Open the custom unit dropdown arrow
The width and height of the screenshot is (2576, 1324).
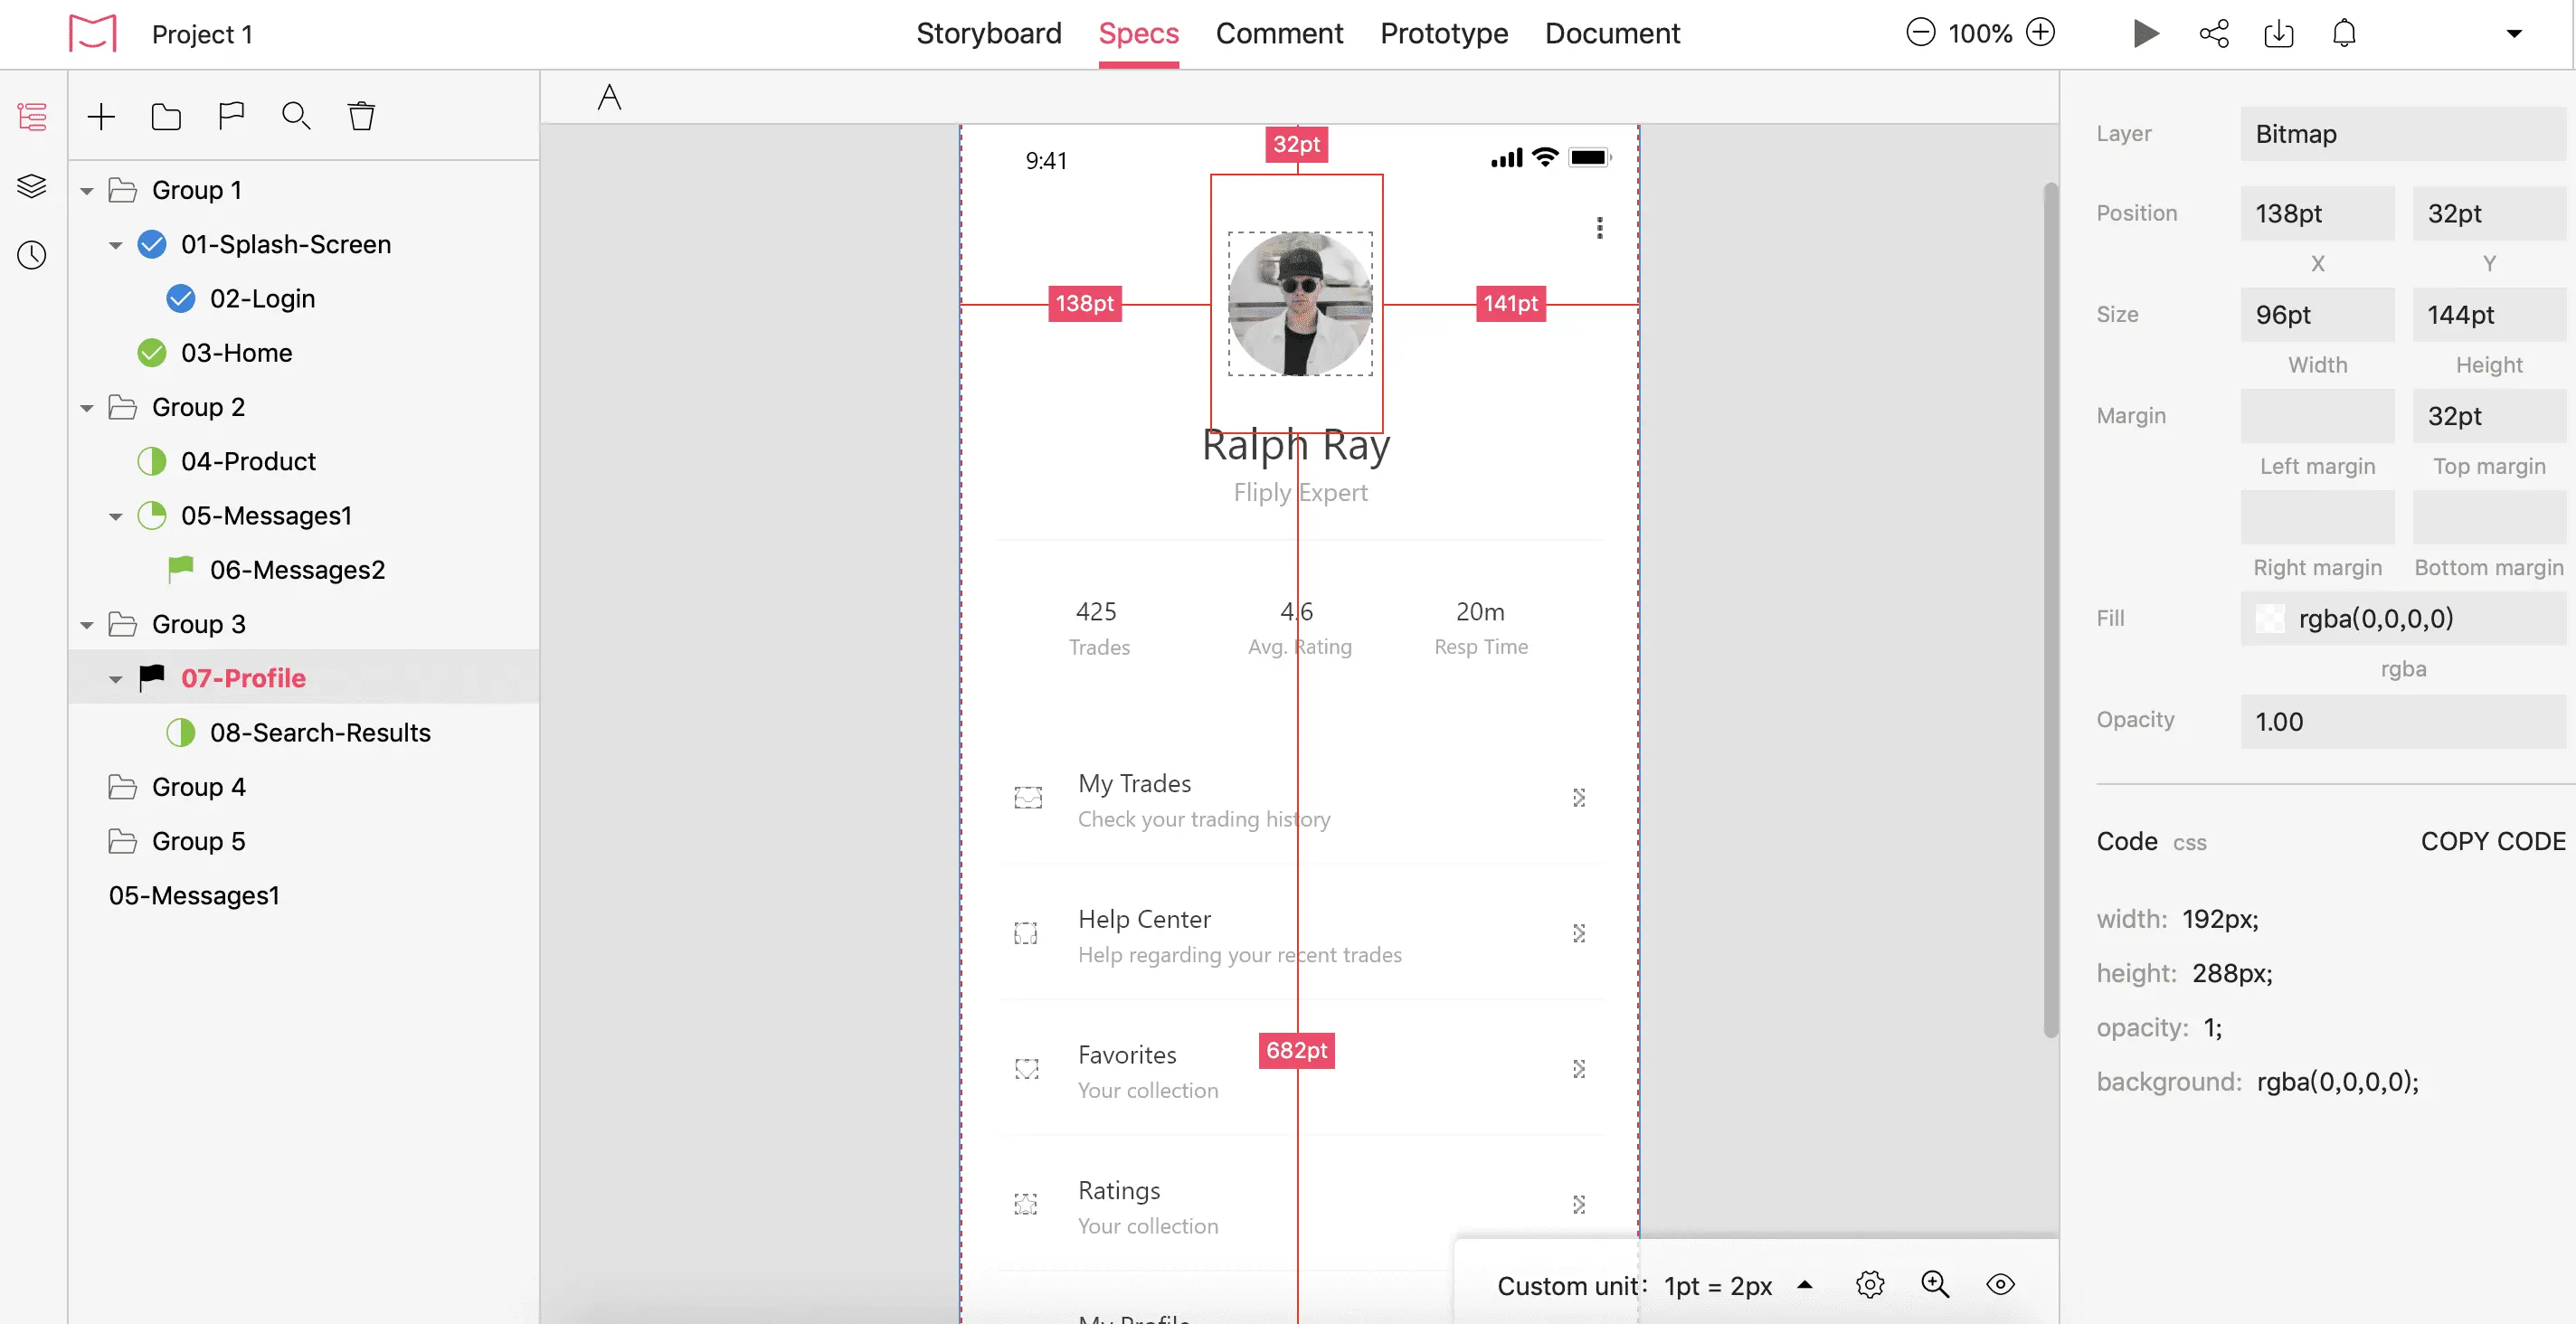coord(1805,1285)
